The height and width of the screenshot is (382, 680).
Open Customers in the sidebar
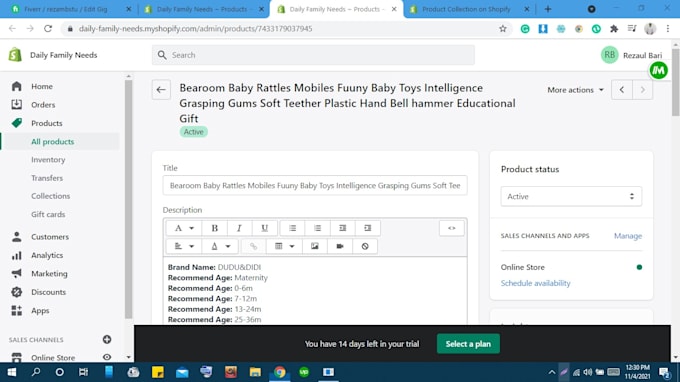click(x=50, y=237)
